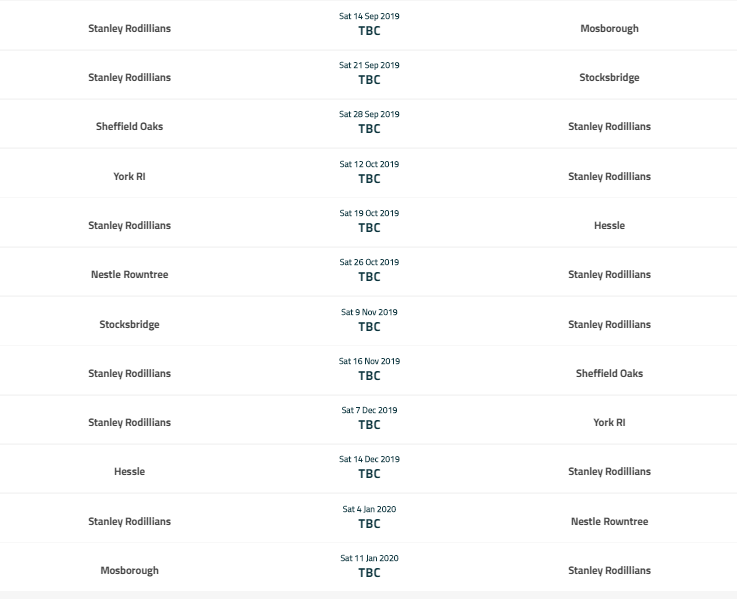Open the Sat 21 Sep 2019 TBC match

point(369,73)
